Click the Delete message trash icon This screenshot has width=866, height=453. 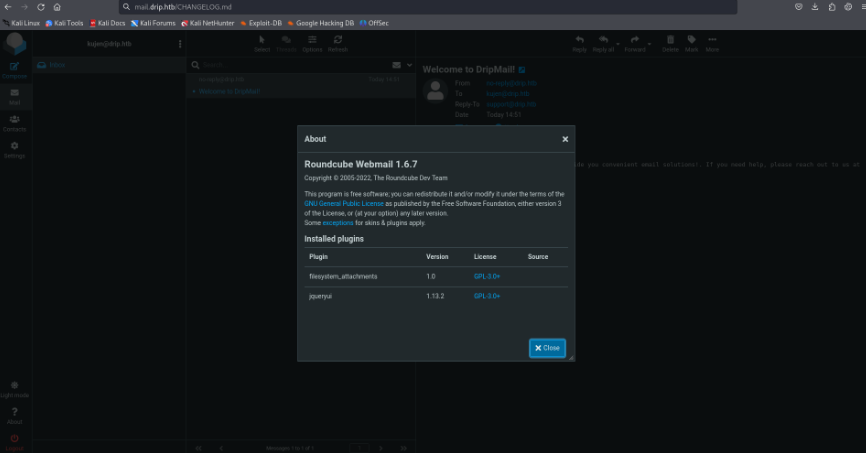point(669,42)
